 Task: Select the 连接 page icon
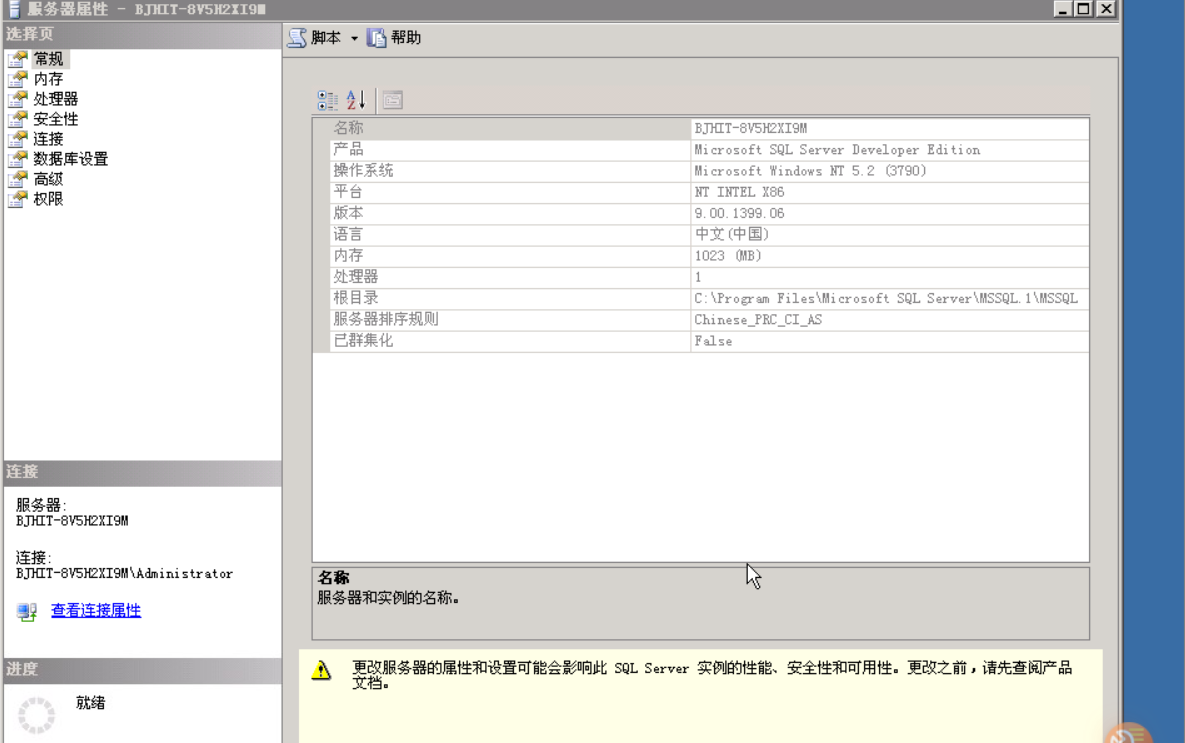click(18, 139)
